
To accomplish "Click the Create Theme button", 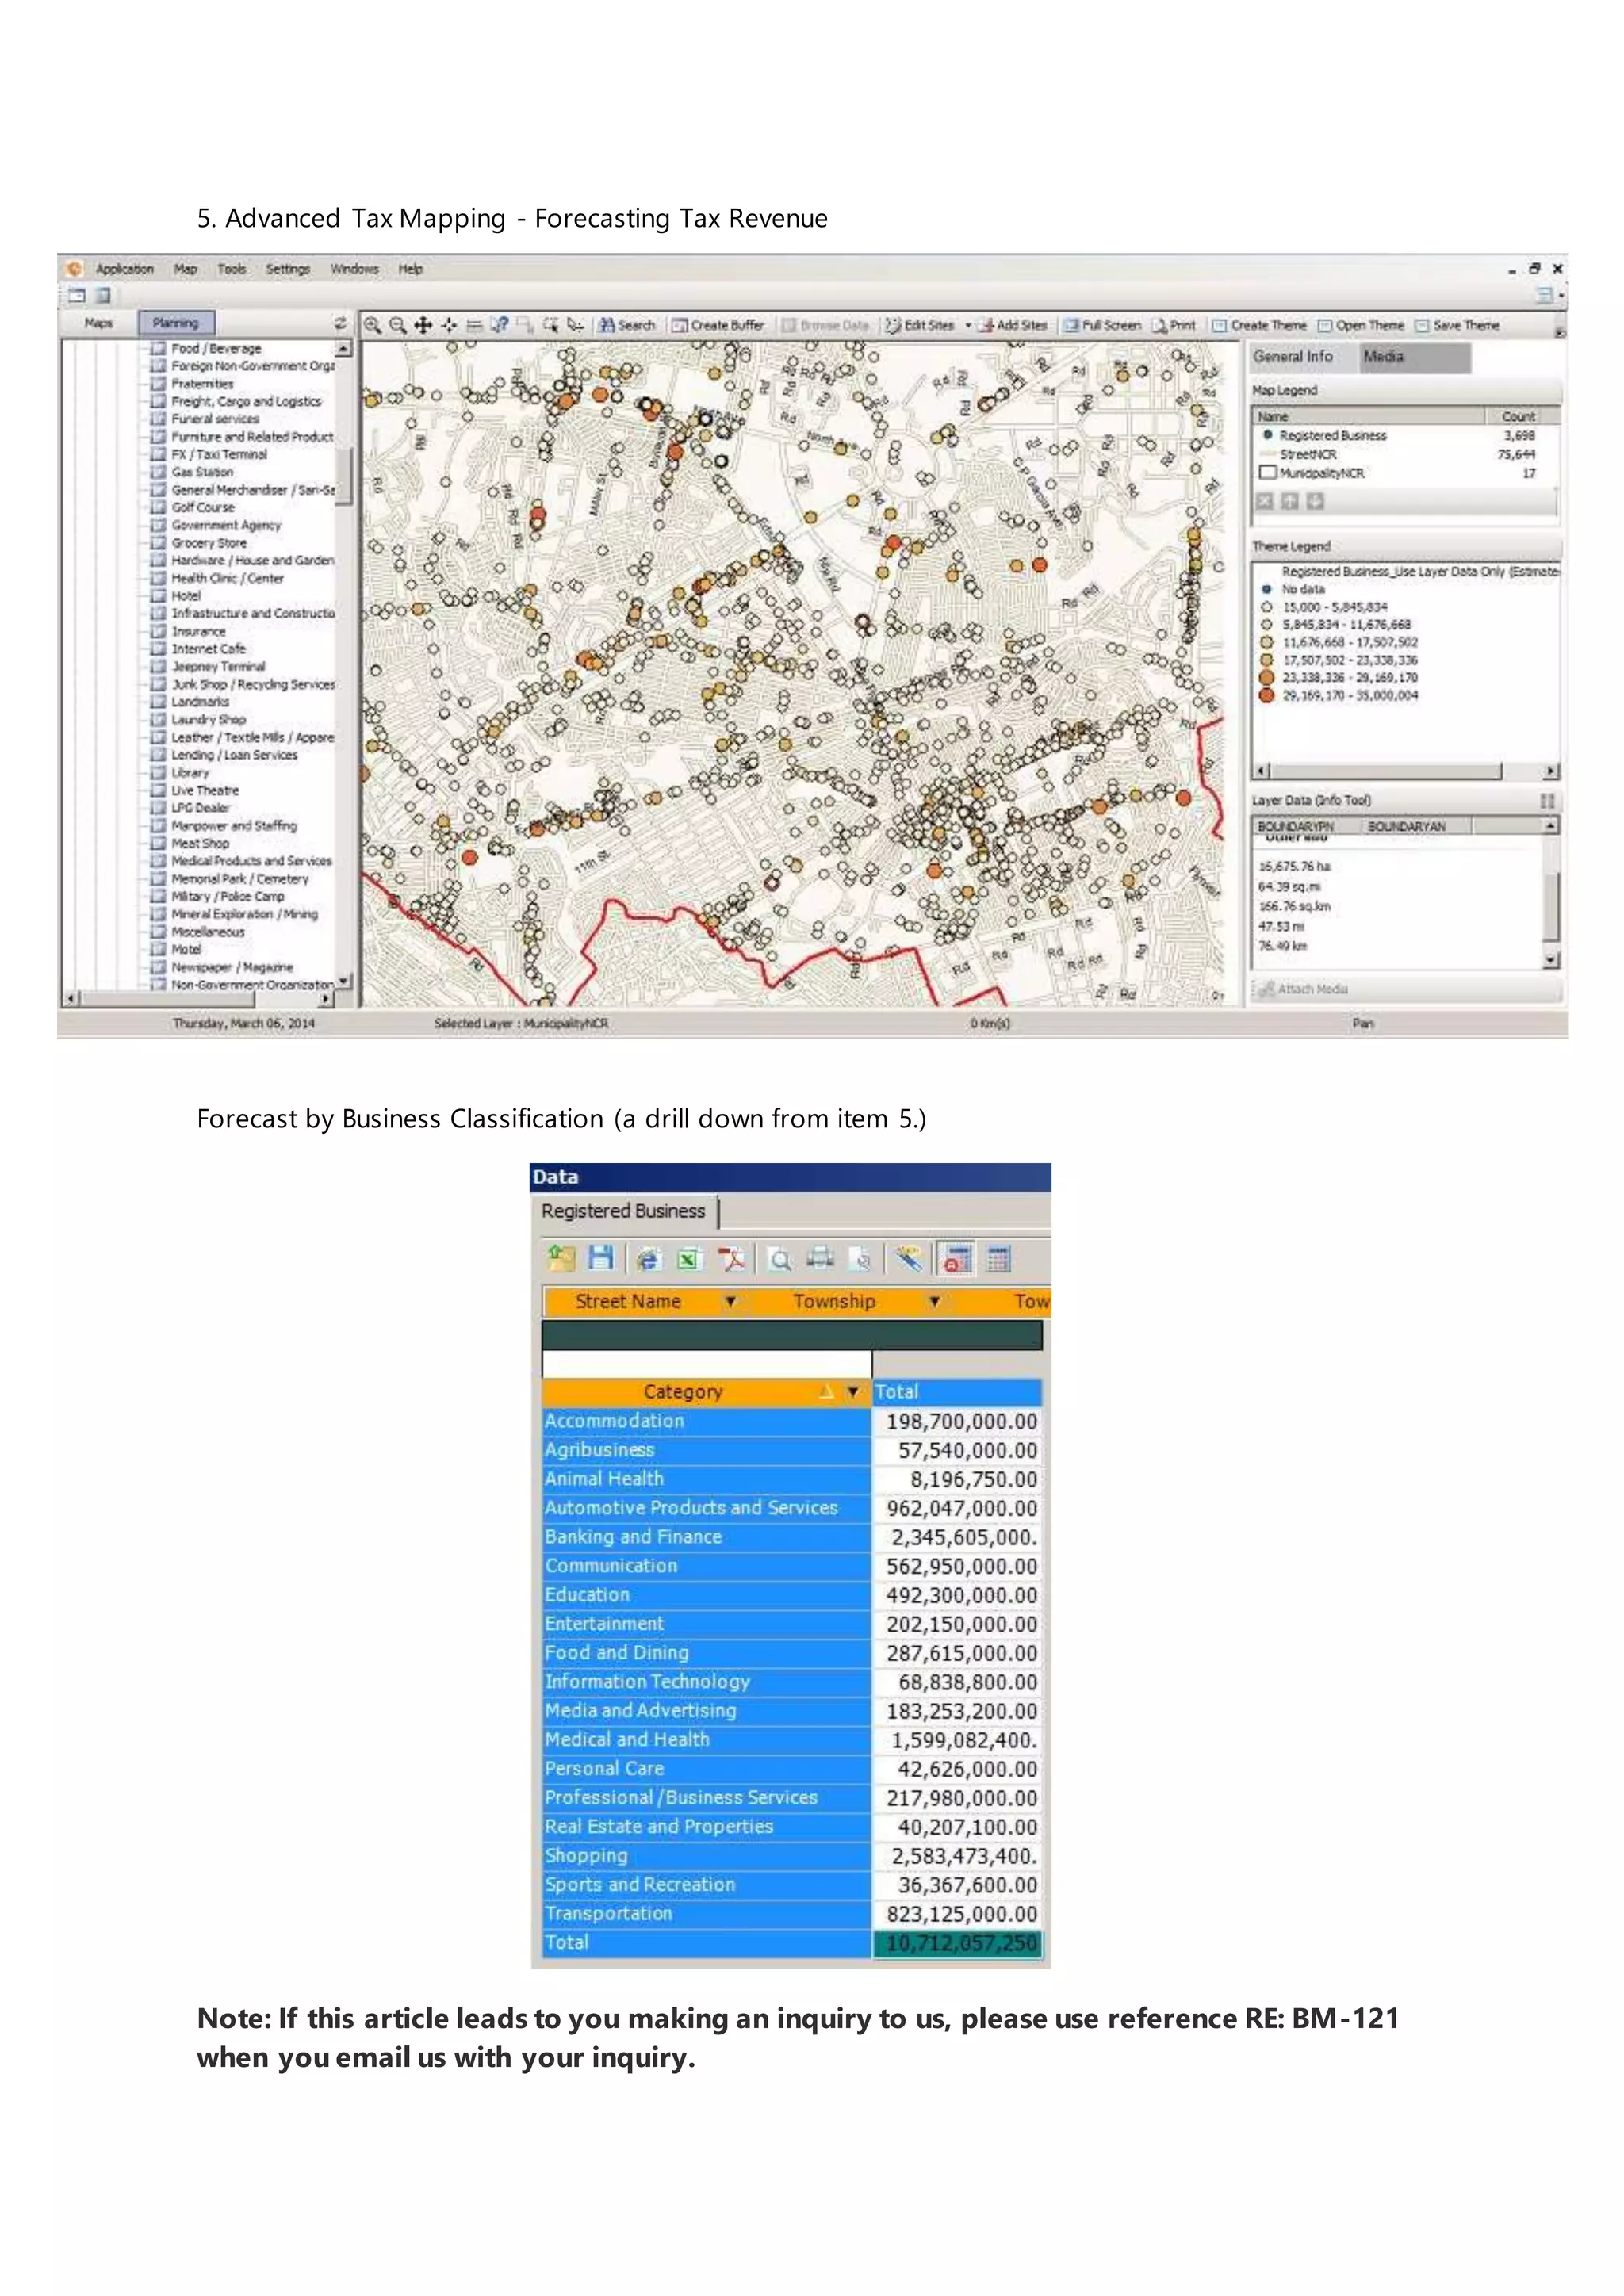I will point(1259,325).
